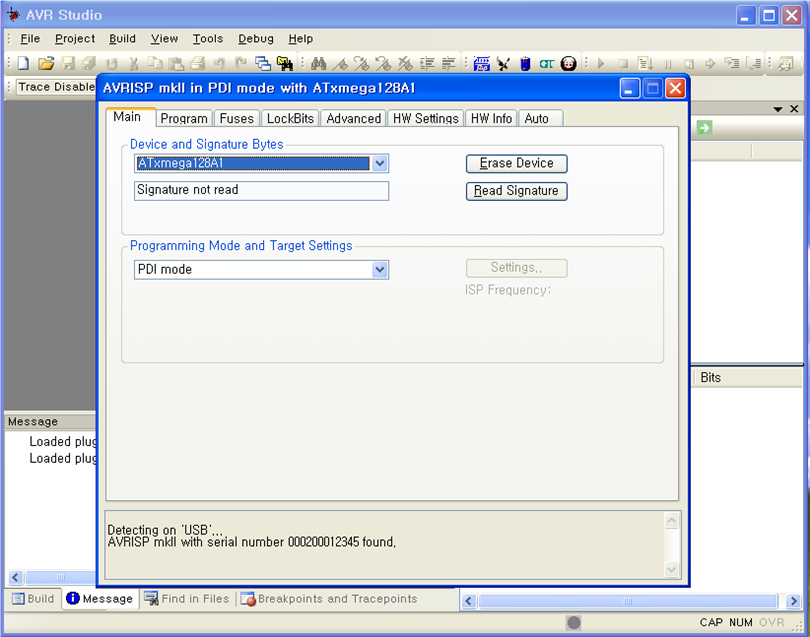Click the Connect plug toolbar icon
Image resolution: width=810 pixels, height=637 pixels.
coord(503,64)
